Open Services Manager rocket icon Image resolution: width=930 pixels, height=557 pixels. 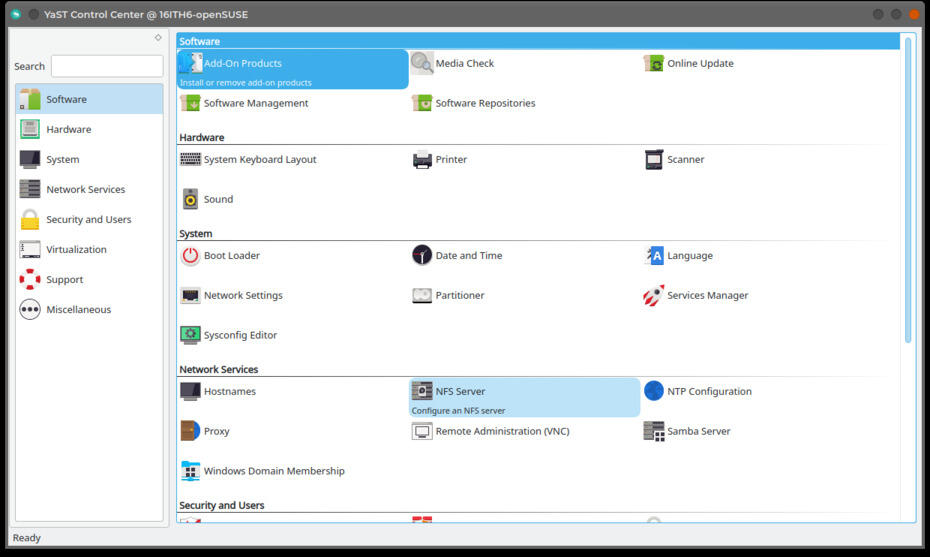click(x=654, y=295)
